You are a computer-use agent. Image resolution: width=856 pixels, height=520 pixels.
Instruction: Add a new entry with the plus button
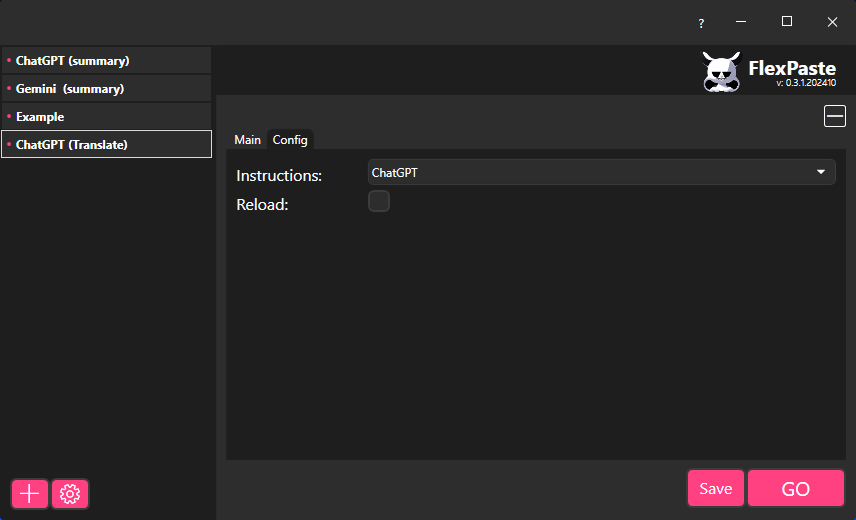30,493
